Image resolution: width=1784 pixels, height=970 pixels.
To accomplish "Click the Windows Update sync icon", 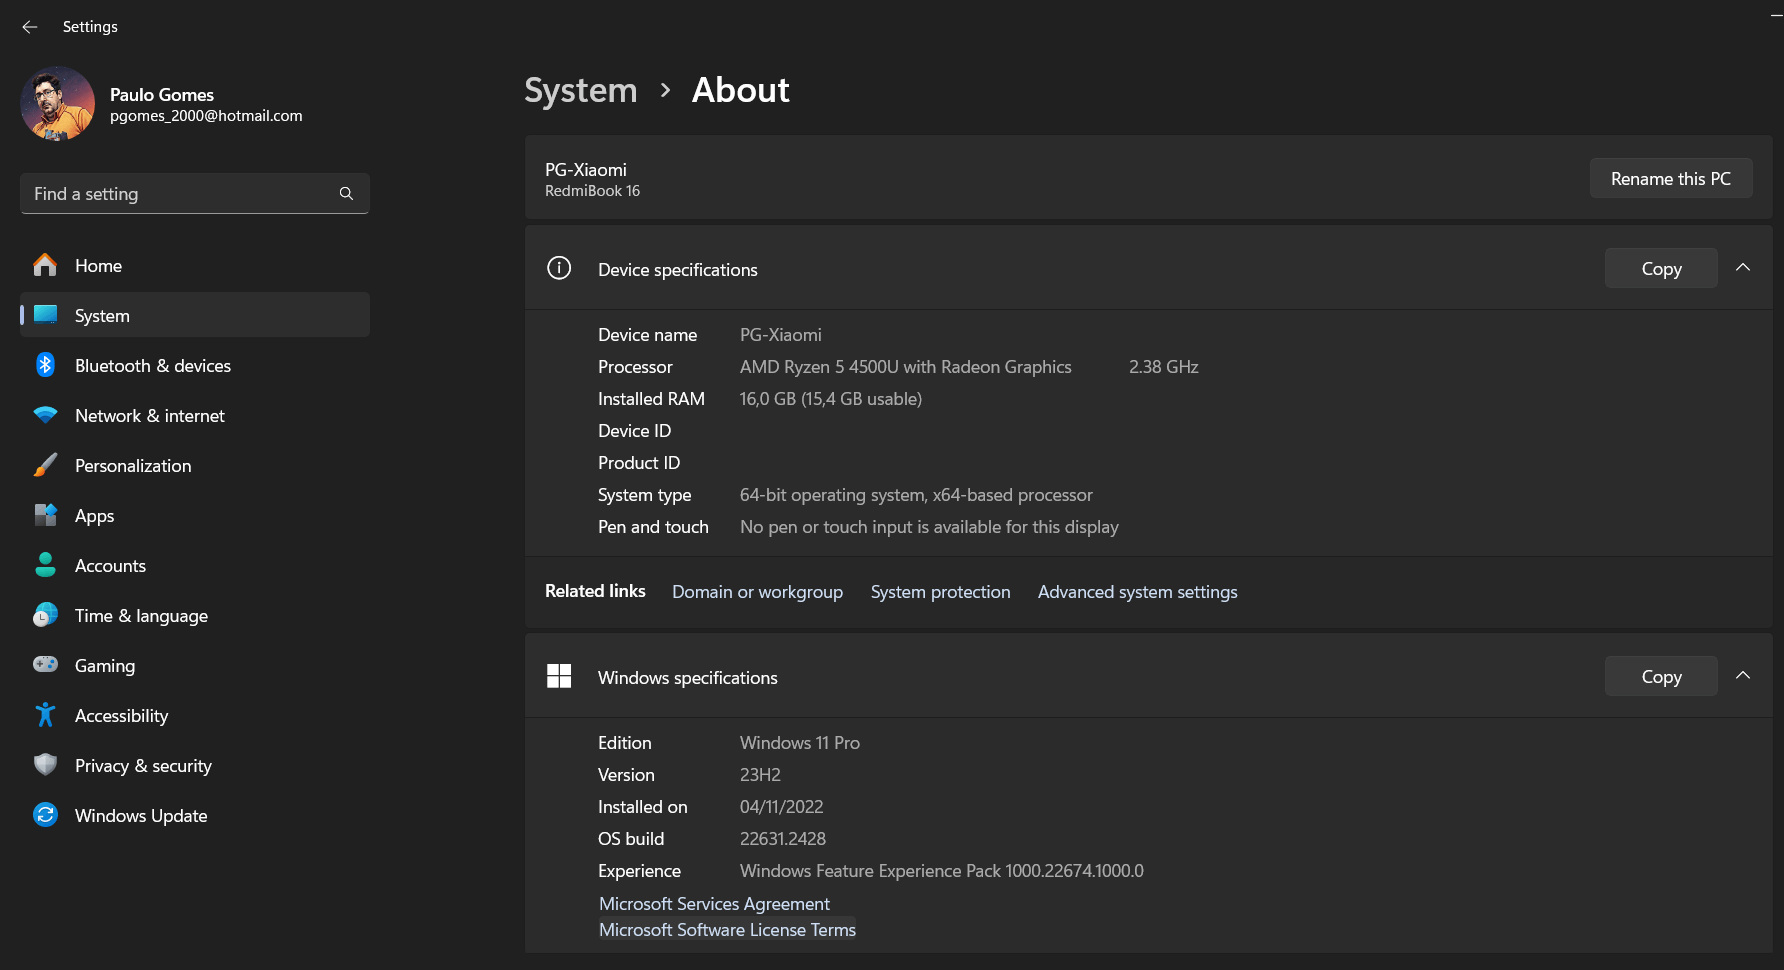I will [45, 815].
